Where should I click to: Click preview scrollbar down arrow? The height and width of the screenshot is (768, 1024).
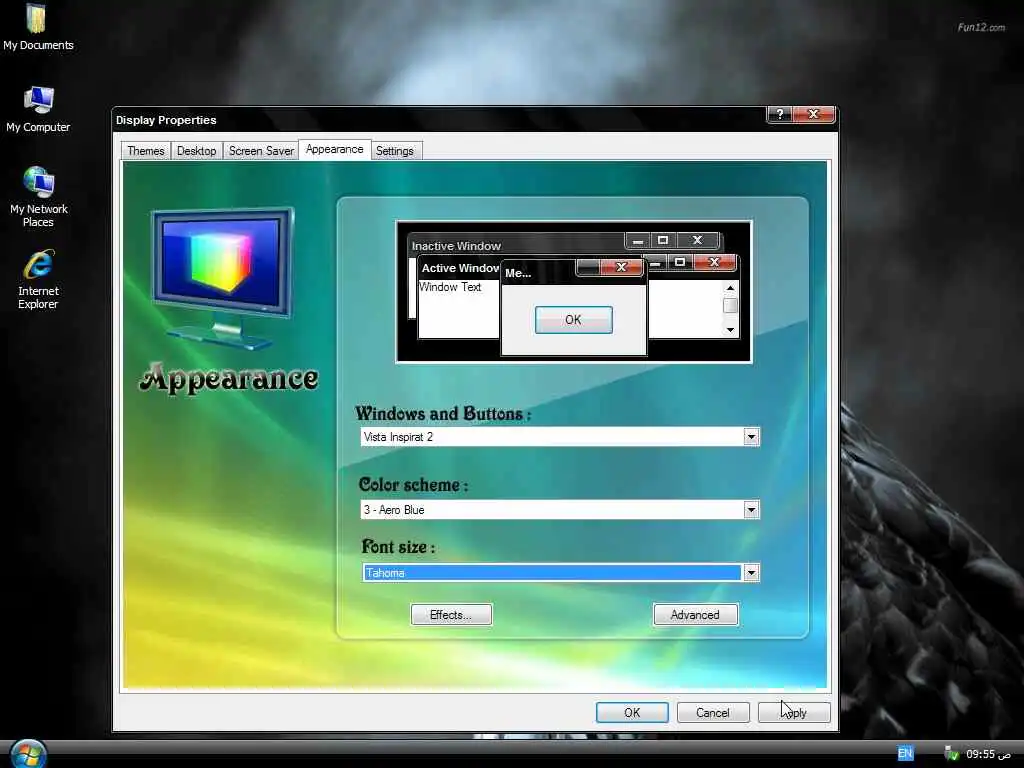730,330
